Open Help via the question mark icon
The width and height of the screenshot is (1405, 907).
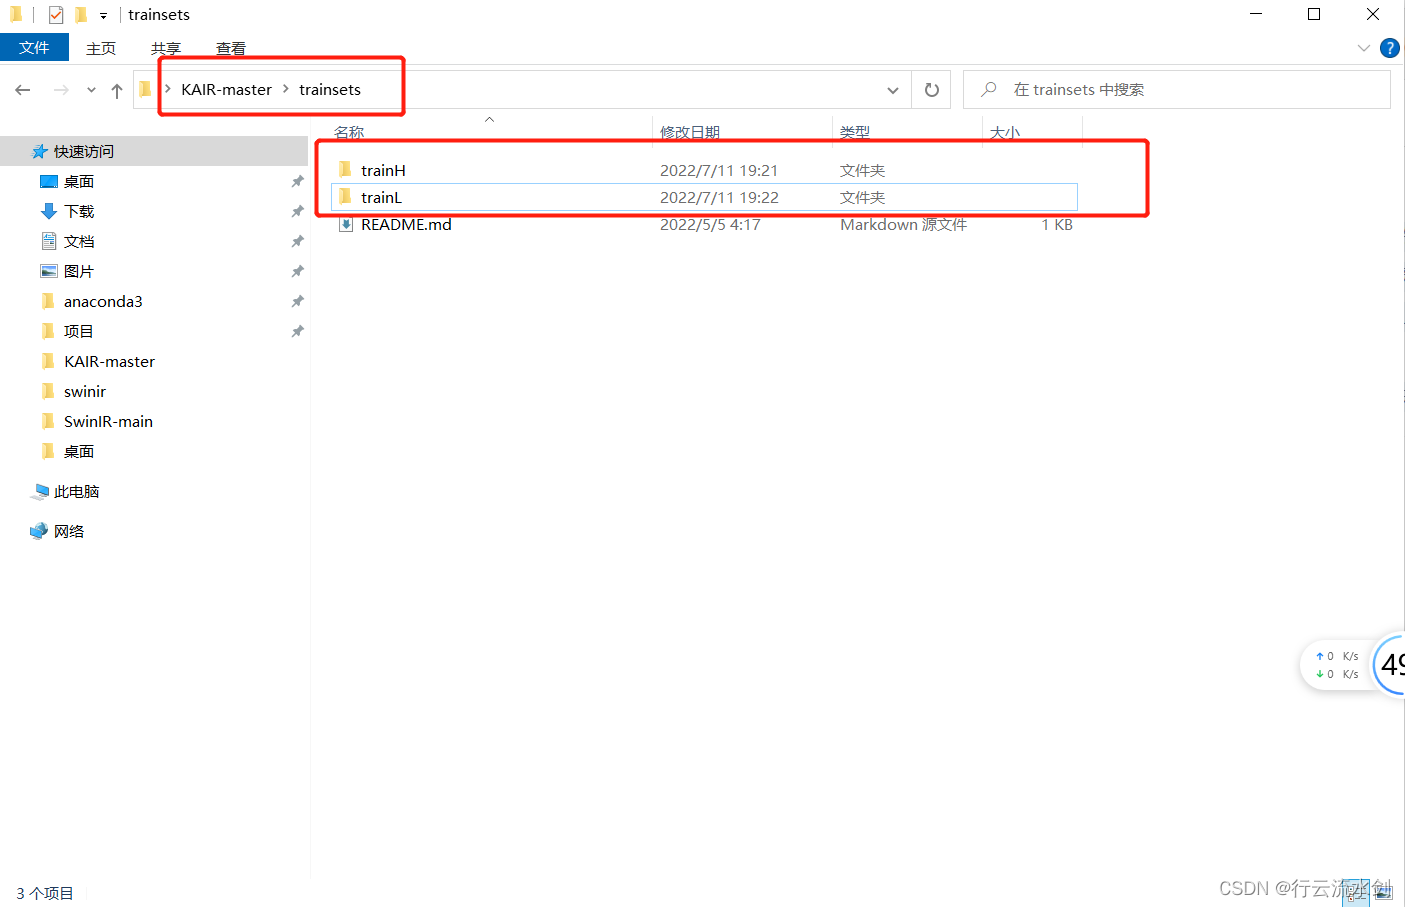point(1390,47)
